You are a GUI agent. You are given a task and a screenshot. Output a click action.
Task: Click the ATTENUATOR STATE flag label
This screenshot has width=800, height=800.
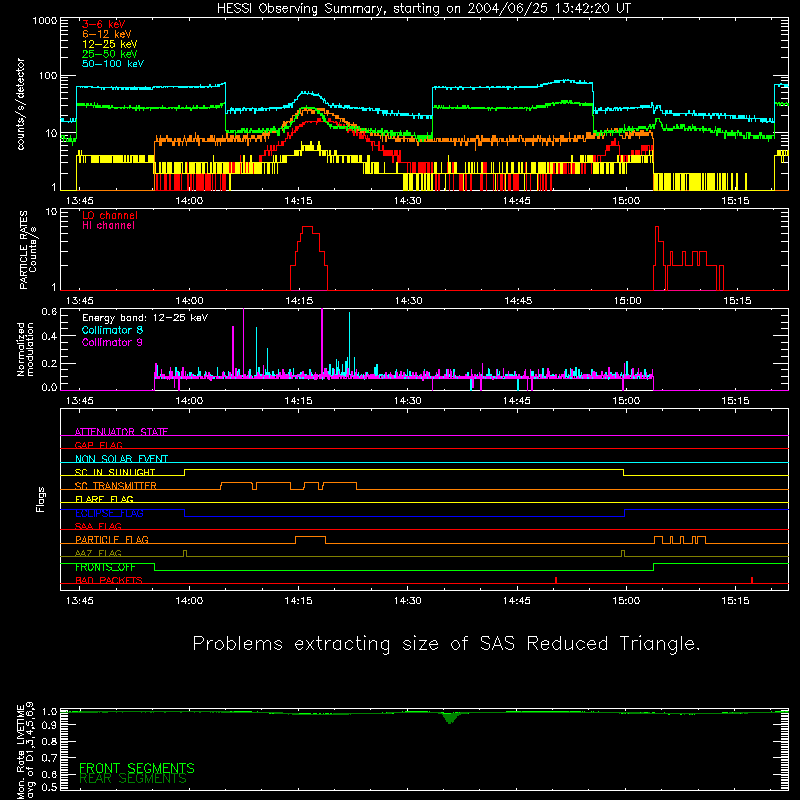click(121, 432)
